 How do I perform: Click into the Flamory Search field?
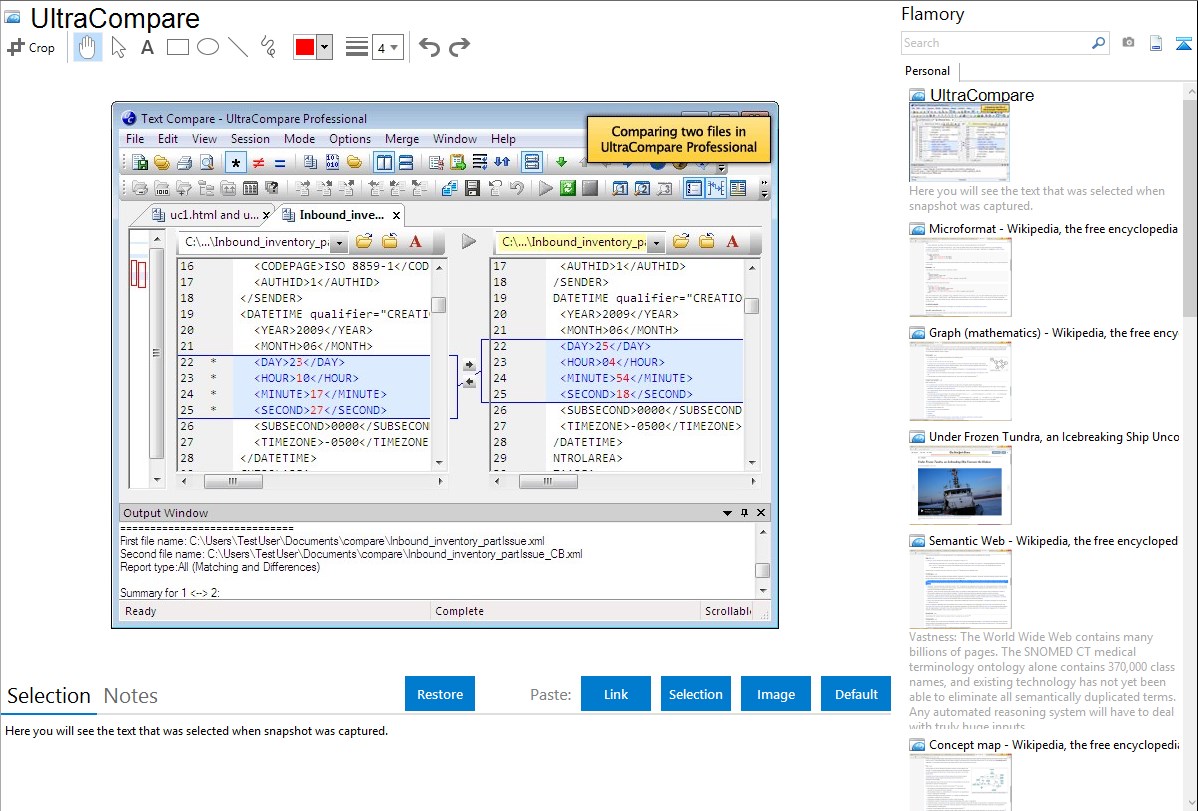995,43
